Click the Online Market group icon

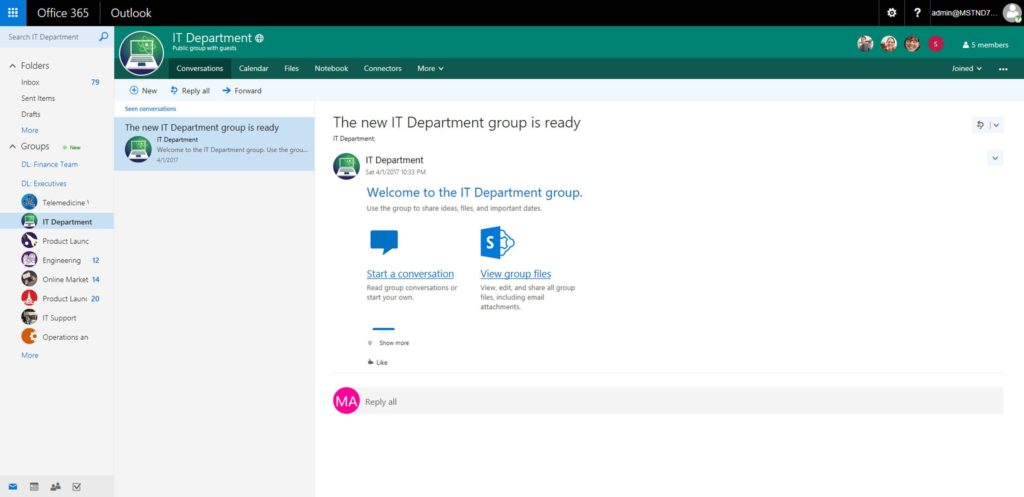(x=29, y=279)
